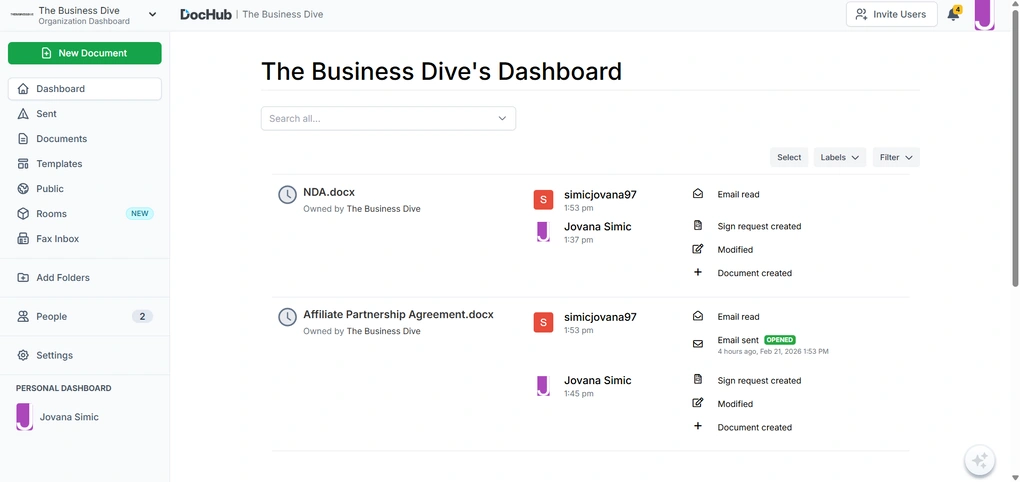Click the People count badge 2
The image size is (1020, 482).
click(142, 317)
